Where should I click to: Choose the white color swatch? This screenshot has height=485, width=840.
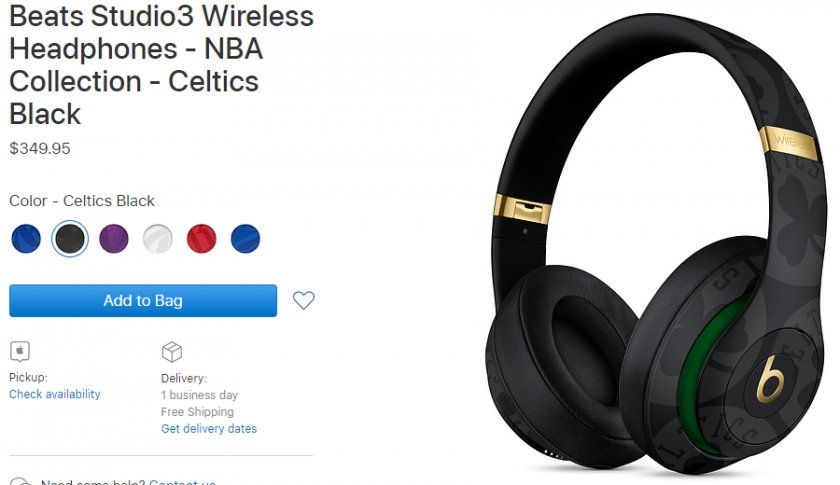(158, 238)
